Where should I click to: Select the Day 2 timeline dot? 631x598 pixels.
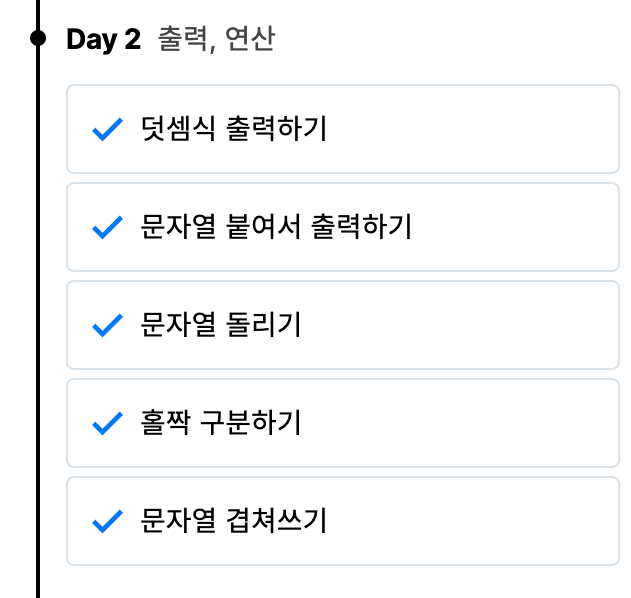click(38, 39)
